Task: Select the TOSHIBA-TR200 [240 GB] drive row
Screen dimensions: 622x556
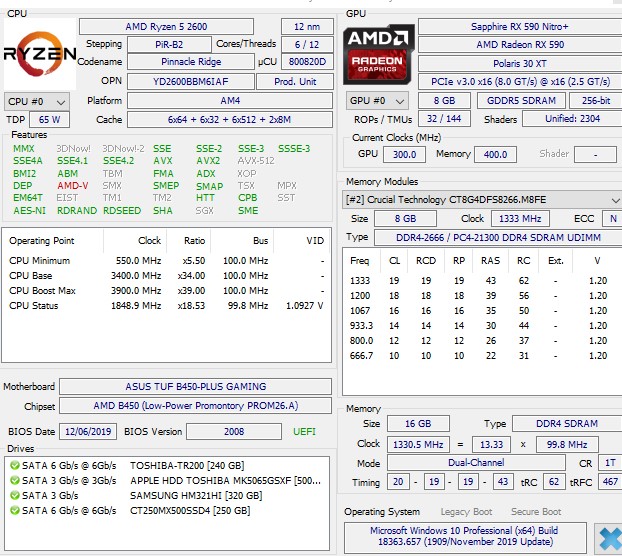Action: coord(167,466)
